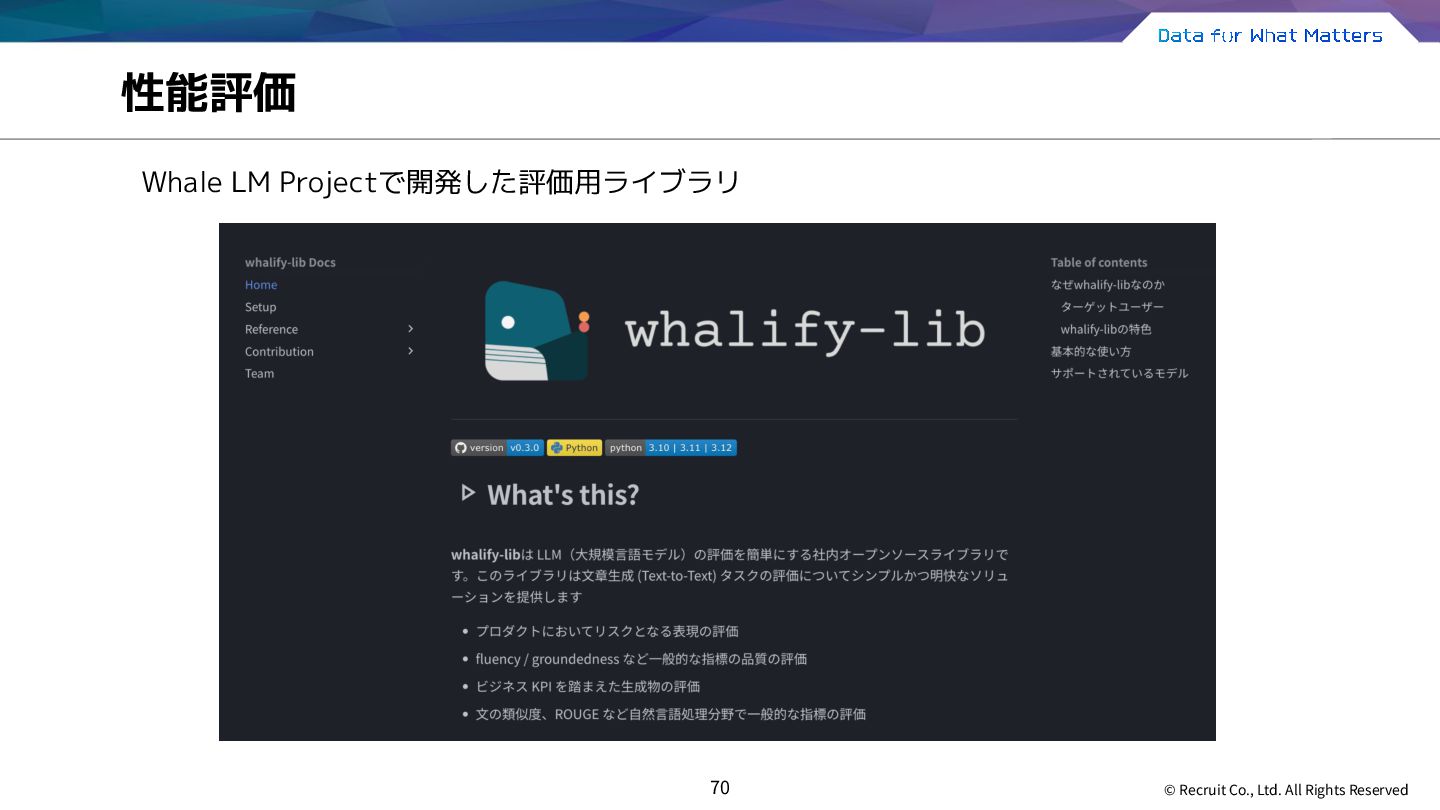Click the Recruit Co., Ltd. copyright notice
The width and height of the screenshot is (1440, 810).
click(1286, 790)
